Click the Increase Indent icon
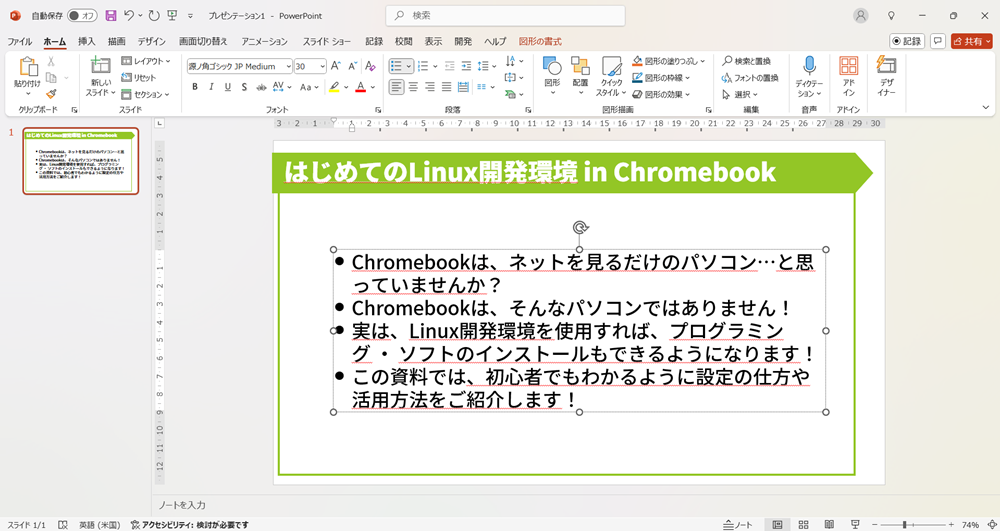 [x=466, y=66]
